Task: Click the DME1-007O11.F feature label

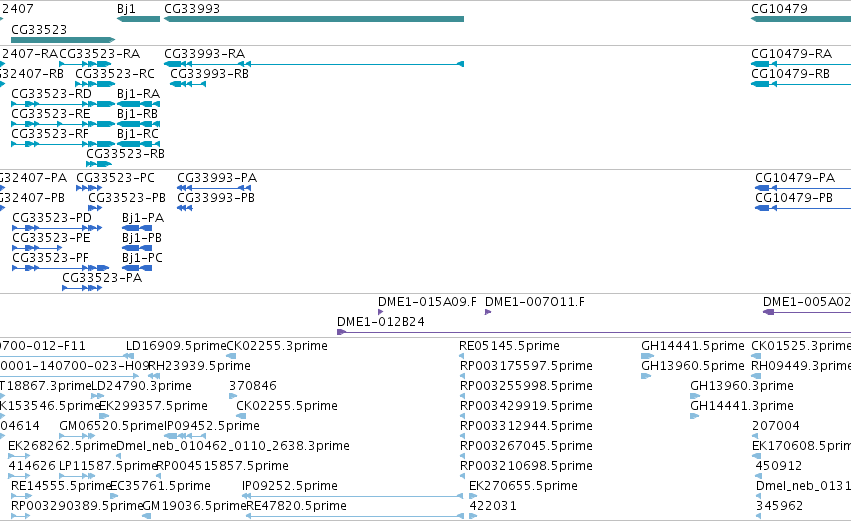Action: click(535, 302)
